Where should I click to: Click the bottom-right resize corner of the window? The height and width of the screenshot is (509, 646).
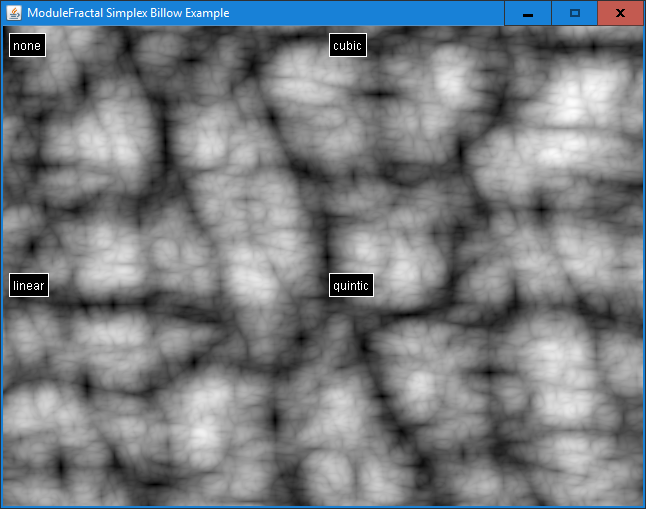click(644, 507)
